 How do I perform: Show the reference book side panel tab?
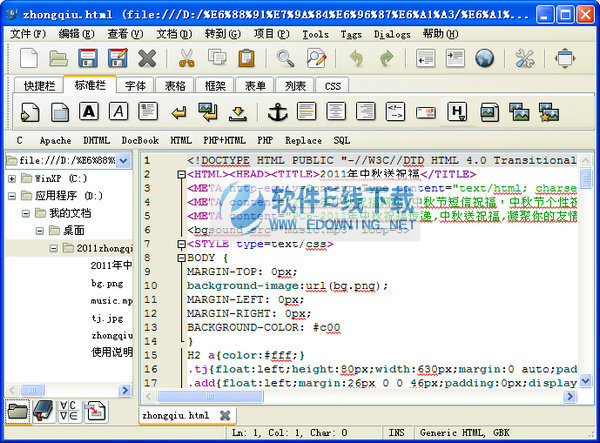[x=44, y=412]
